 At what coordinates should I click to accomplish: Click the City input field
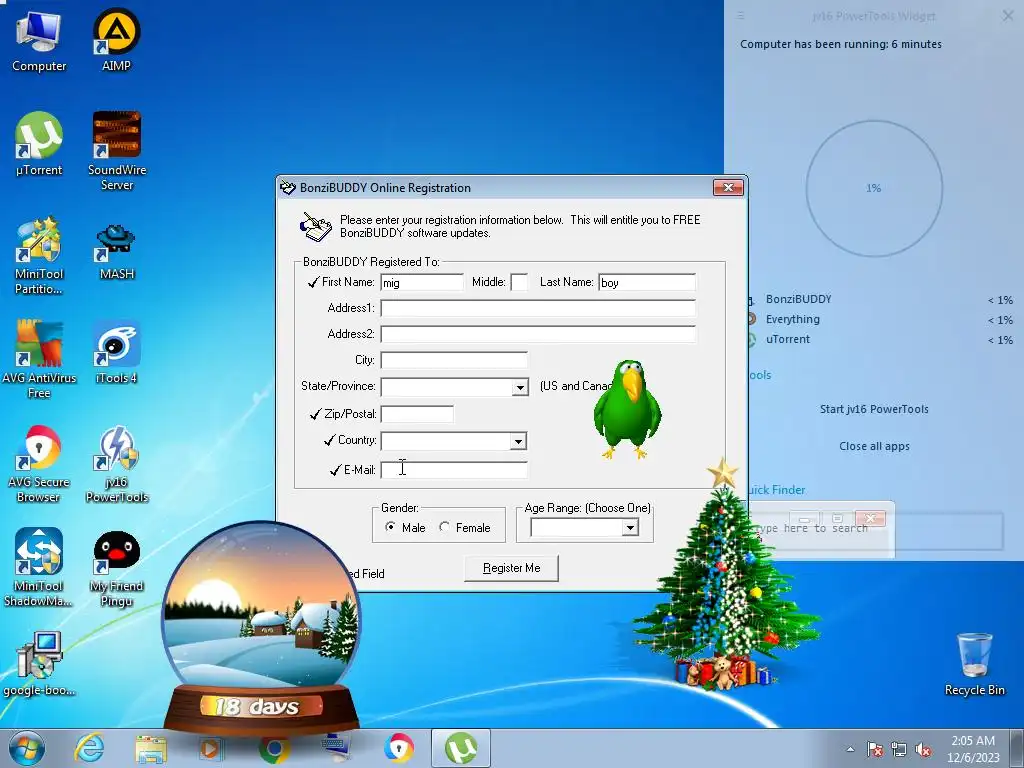click(454, 360)
